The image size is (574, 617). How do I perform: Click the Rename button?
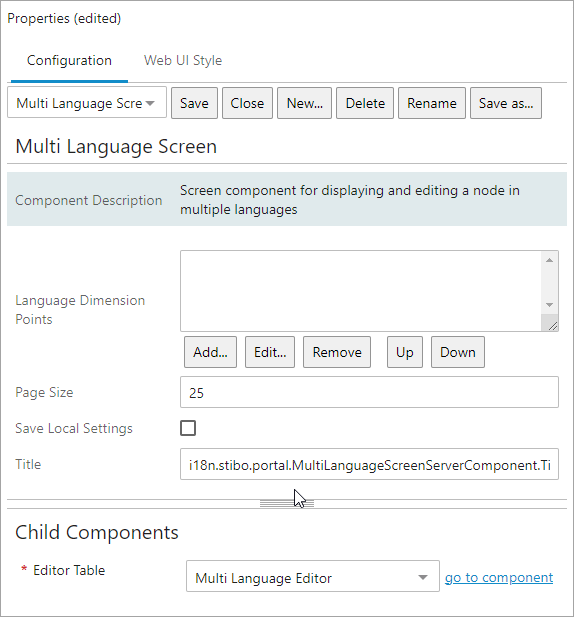click(x=432, y=103)
